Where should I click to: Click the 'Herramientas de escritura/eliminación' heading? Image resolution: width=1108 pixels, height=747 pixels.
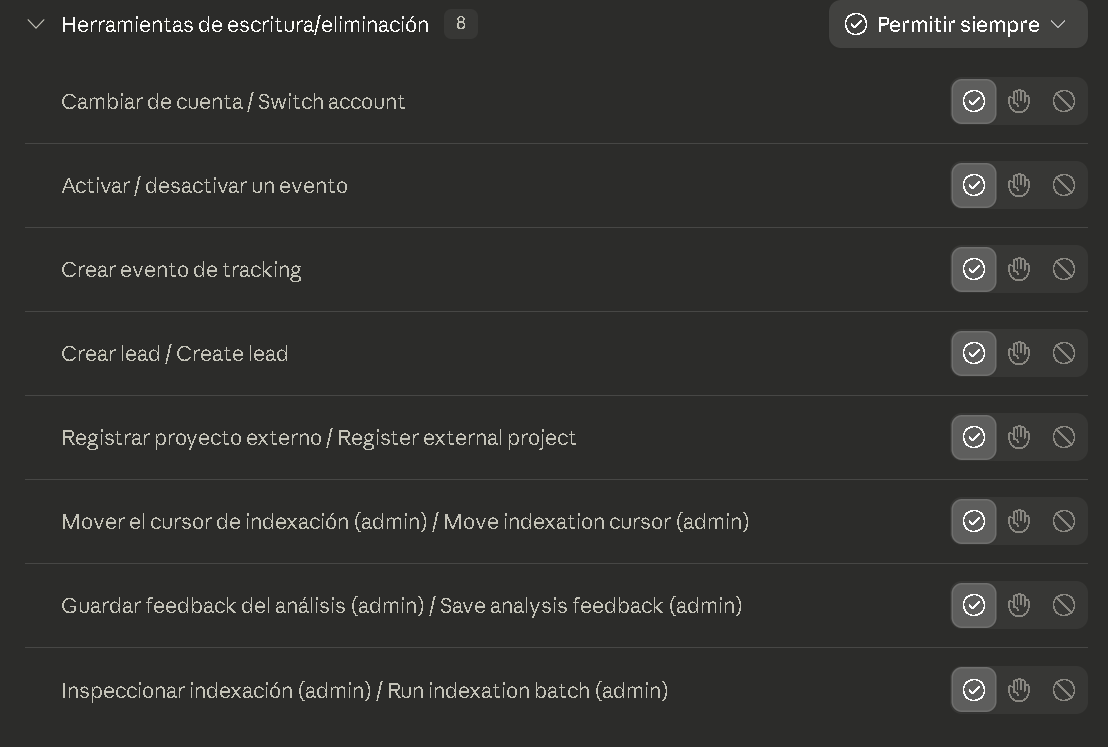tap(245, 25)
